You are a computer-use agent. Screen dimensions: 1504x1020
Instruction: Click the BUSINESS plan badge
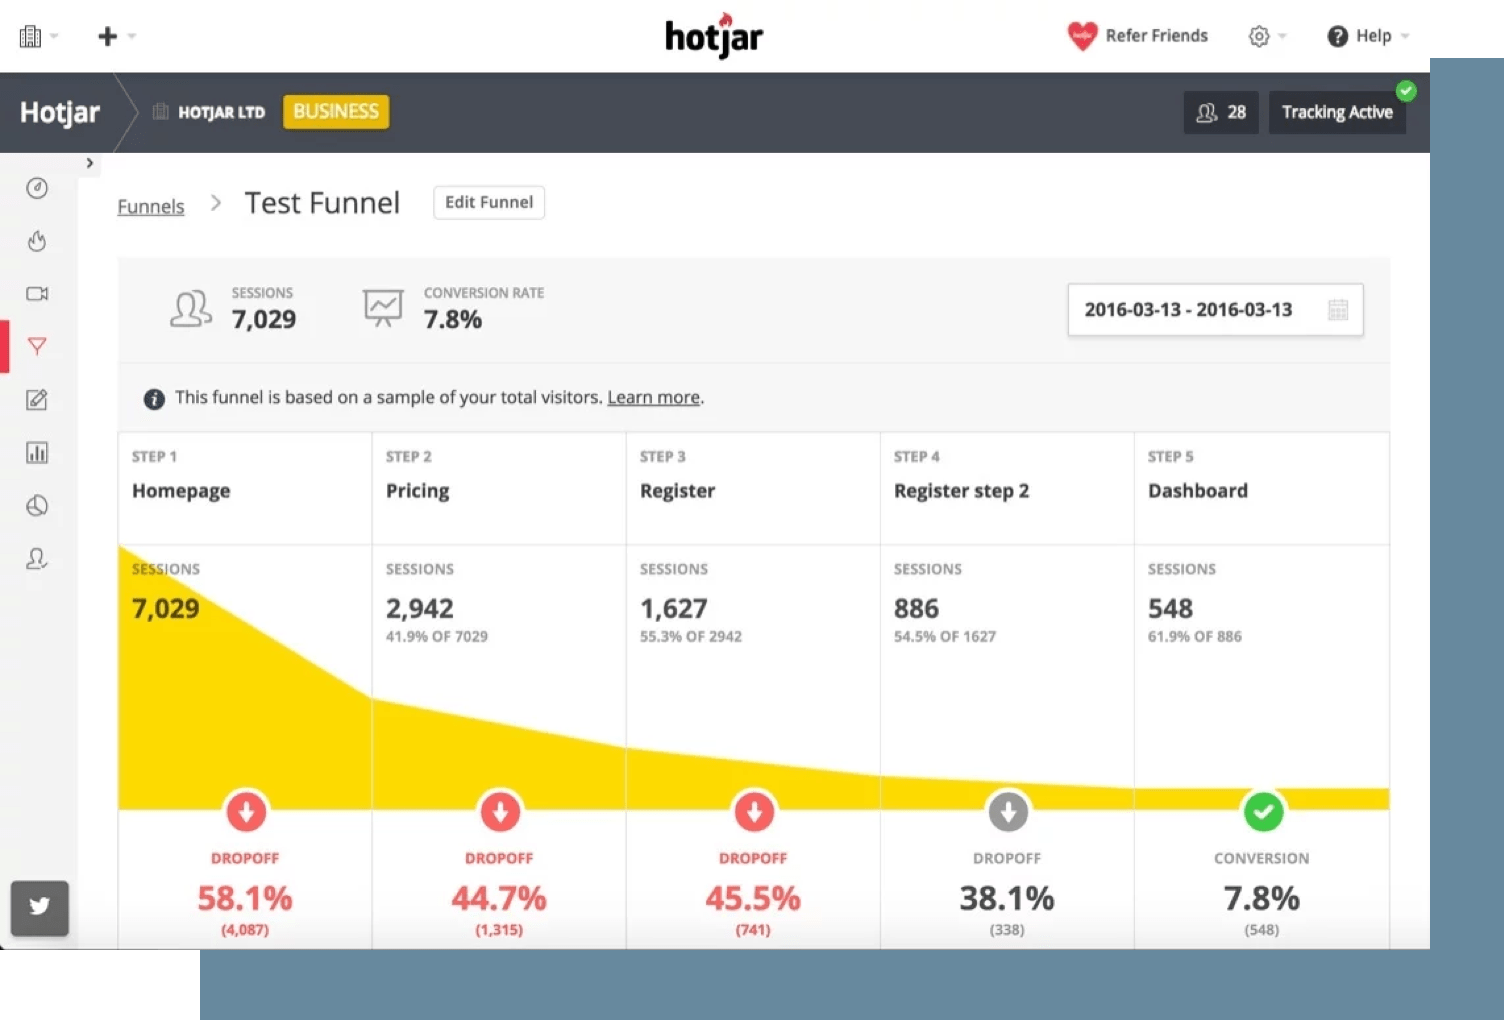pyautogui.click(x=335, y=111)
